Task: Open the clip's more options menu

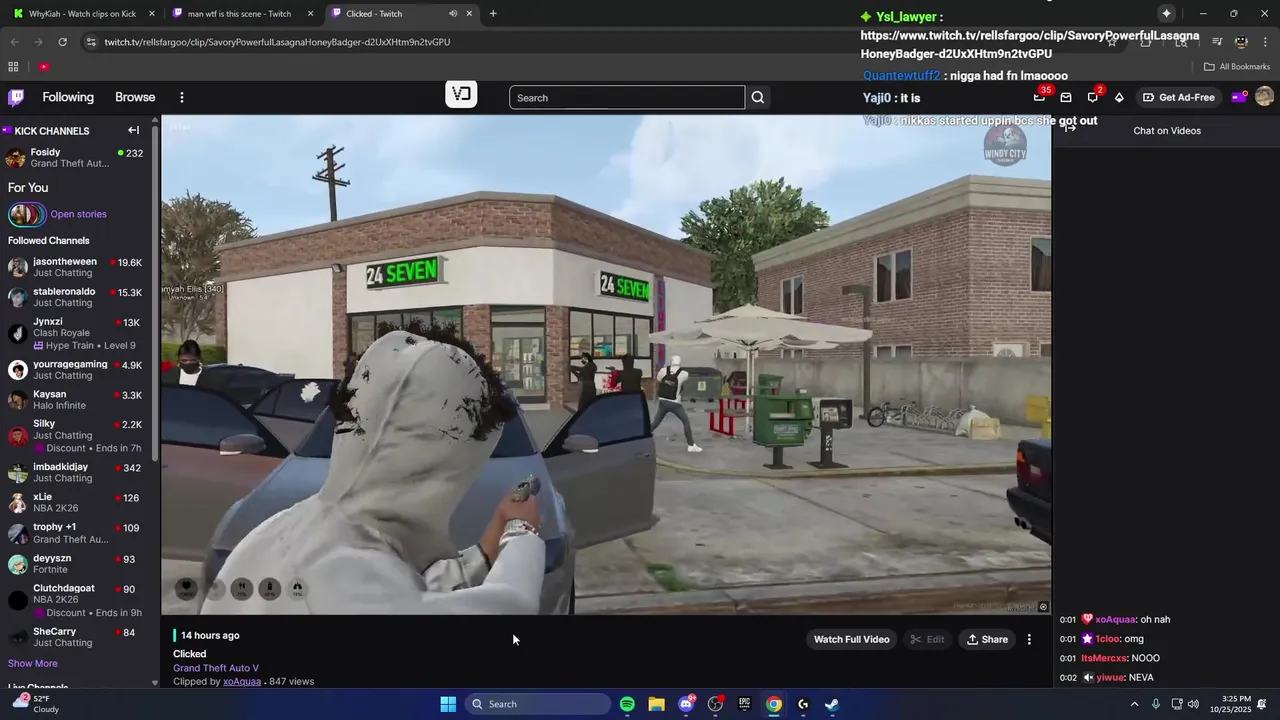Action: tap(1029, 639)
